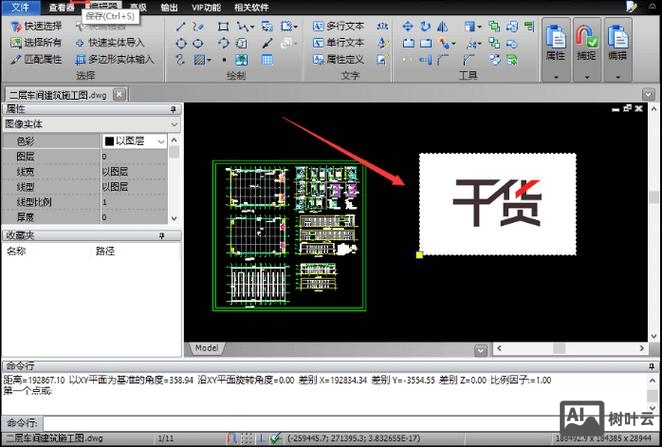Viewport: 662px width, 447px height.
Task: Expand the 编辑 edit button dropdown
Action: coord(618,77)
